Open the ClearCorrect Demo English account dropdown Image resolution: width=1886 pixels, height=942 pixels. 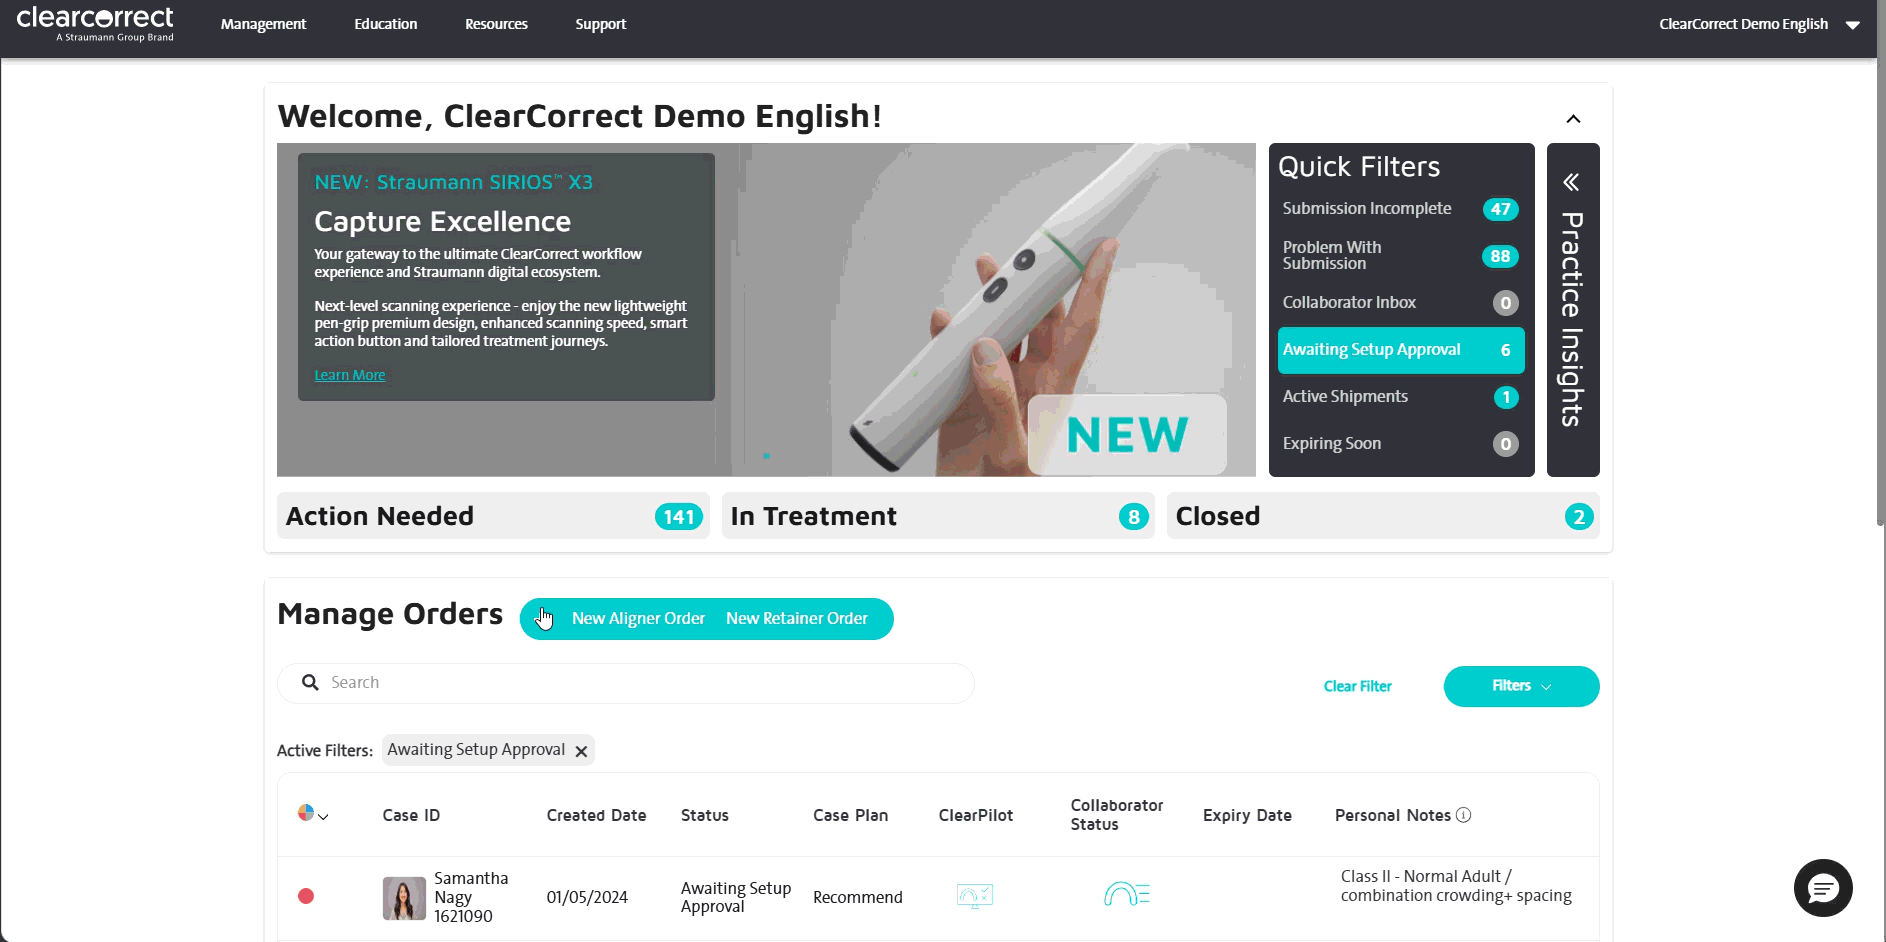point(1758,24)
